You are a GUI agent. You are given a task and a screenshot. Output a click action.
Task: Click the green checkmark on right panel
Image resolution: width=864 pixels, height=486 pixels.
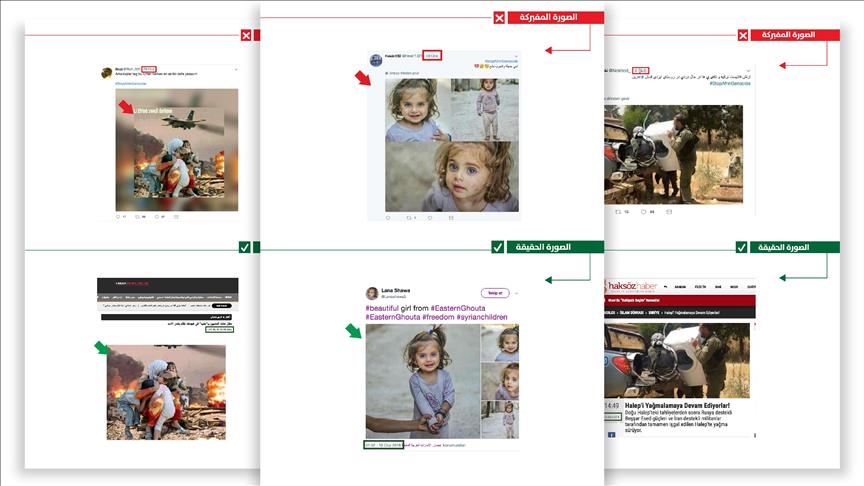(x=742, y=247)
